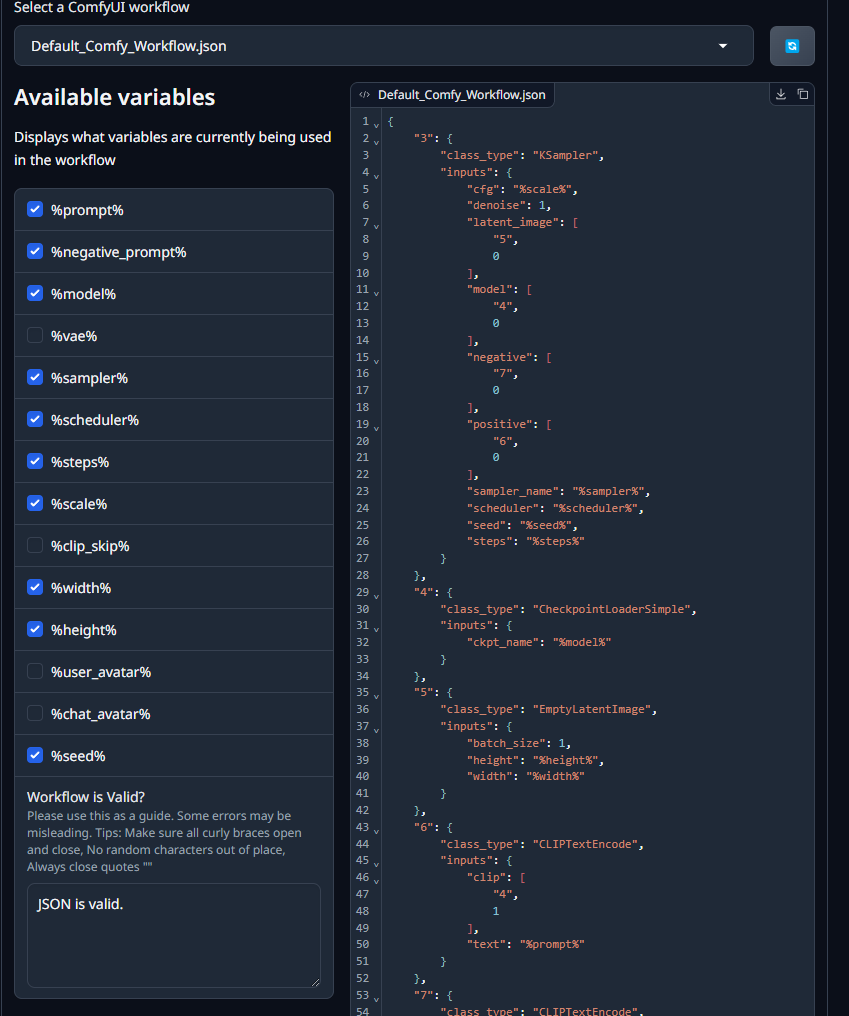Copy the workflow code to clipboard
Viewport: 849px width, 1016px height.
tap(802, 95)
